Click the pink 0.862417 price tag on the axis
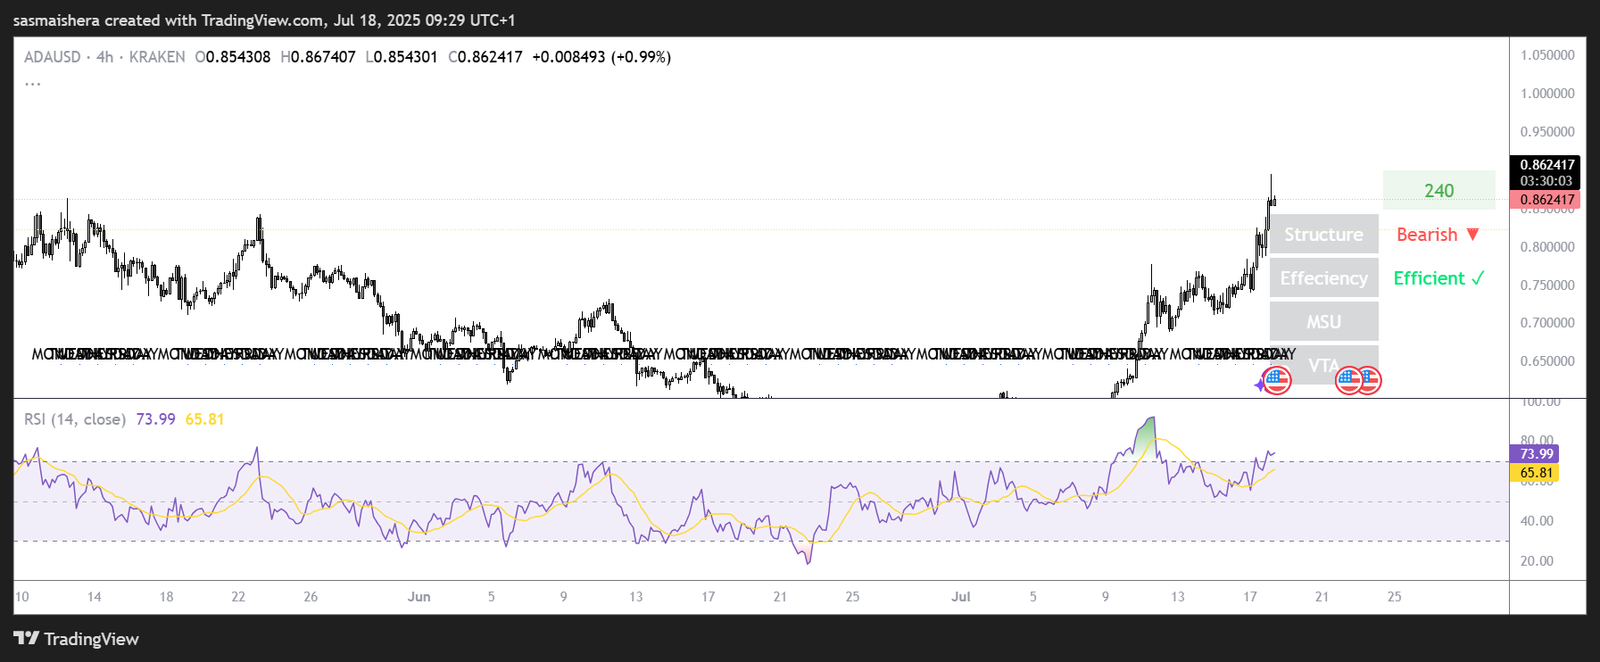This screenshot has width=1600, height=662. coord(1547,200)
